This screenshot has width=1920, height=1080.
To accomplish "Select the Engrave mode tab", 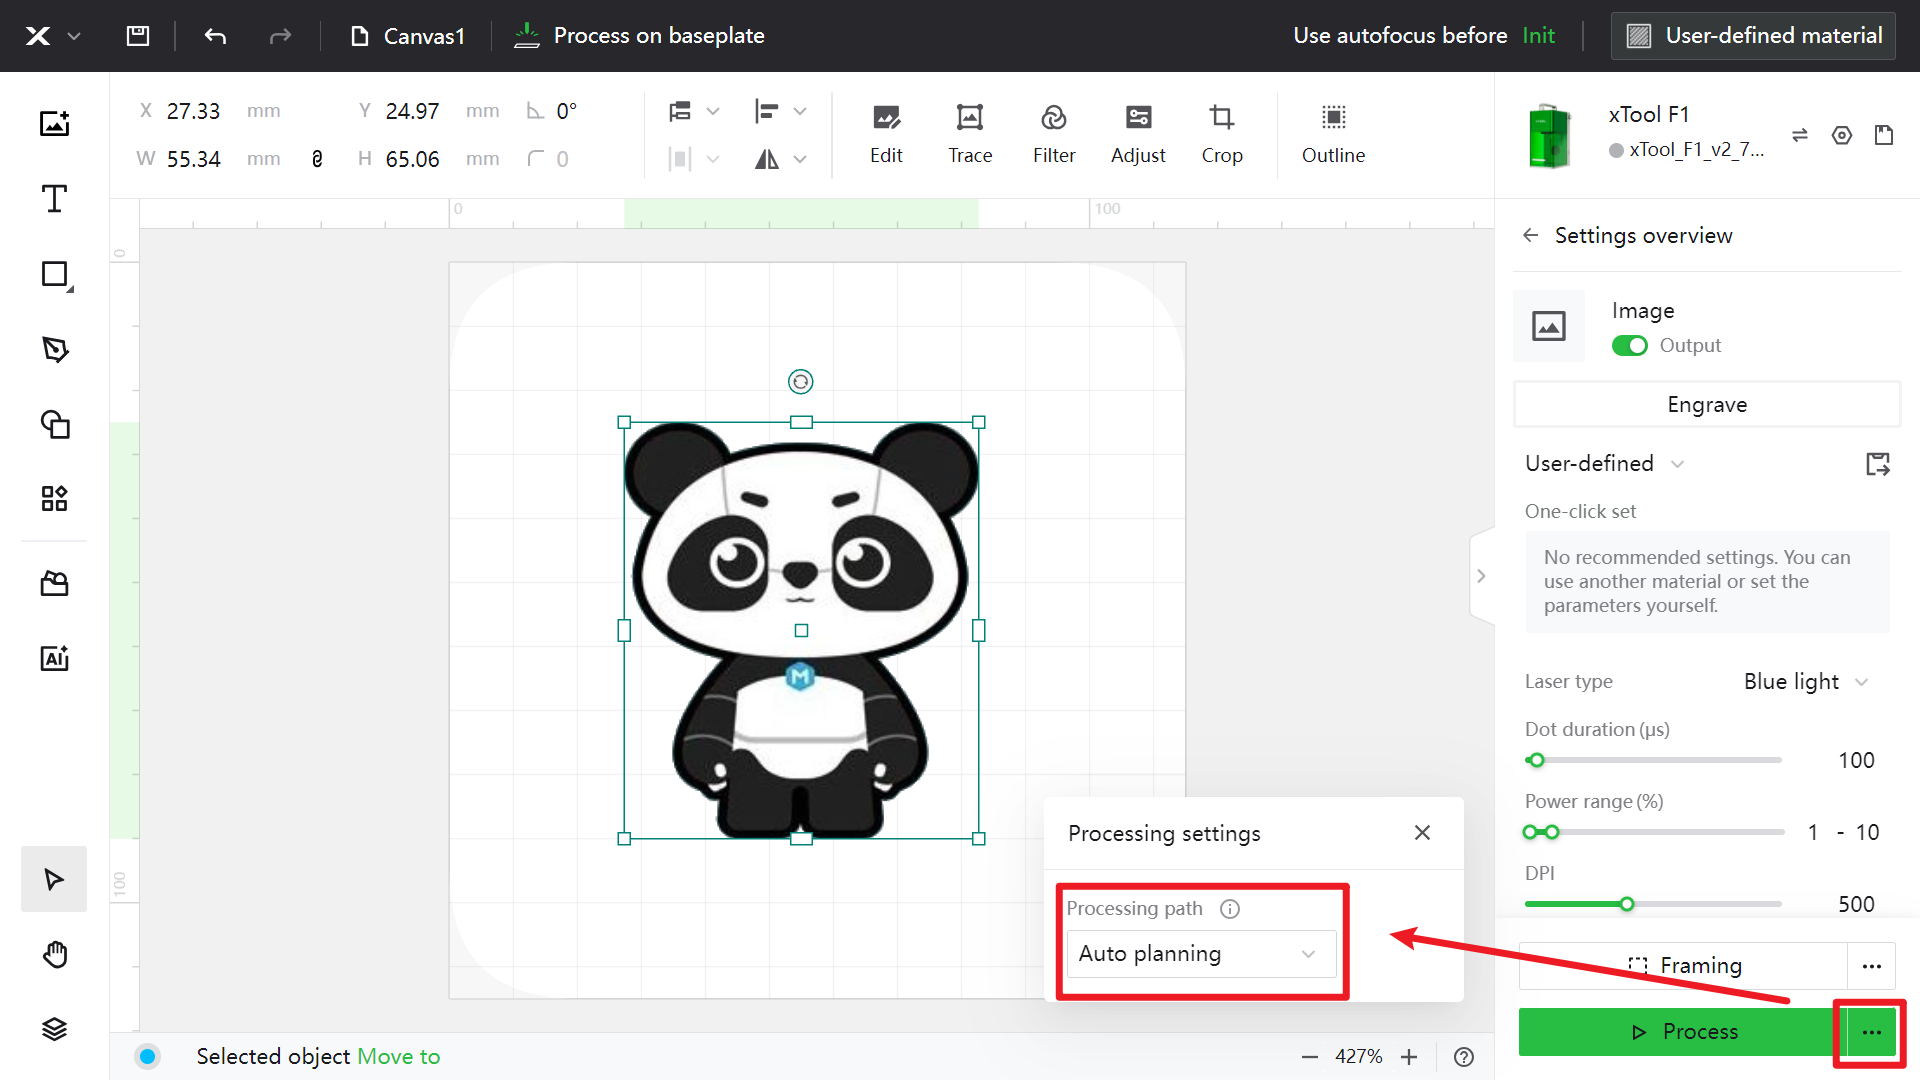I will 1706,405.
